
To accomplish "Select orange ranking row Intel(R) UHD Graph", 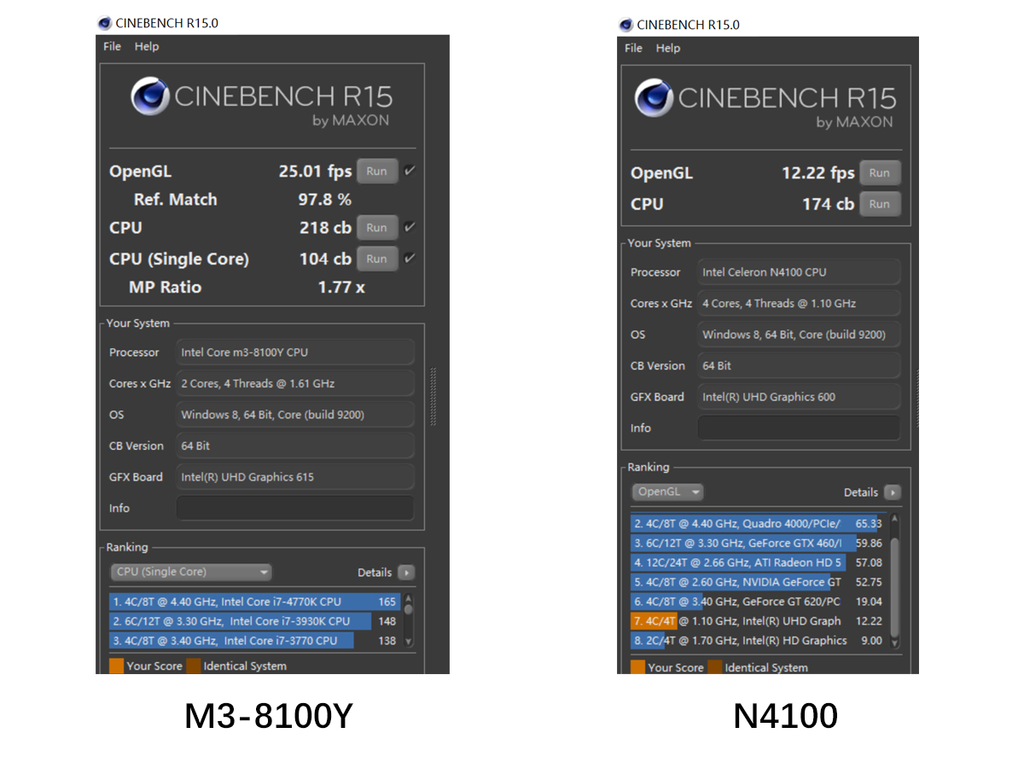I will pos(758,622).
